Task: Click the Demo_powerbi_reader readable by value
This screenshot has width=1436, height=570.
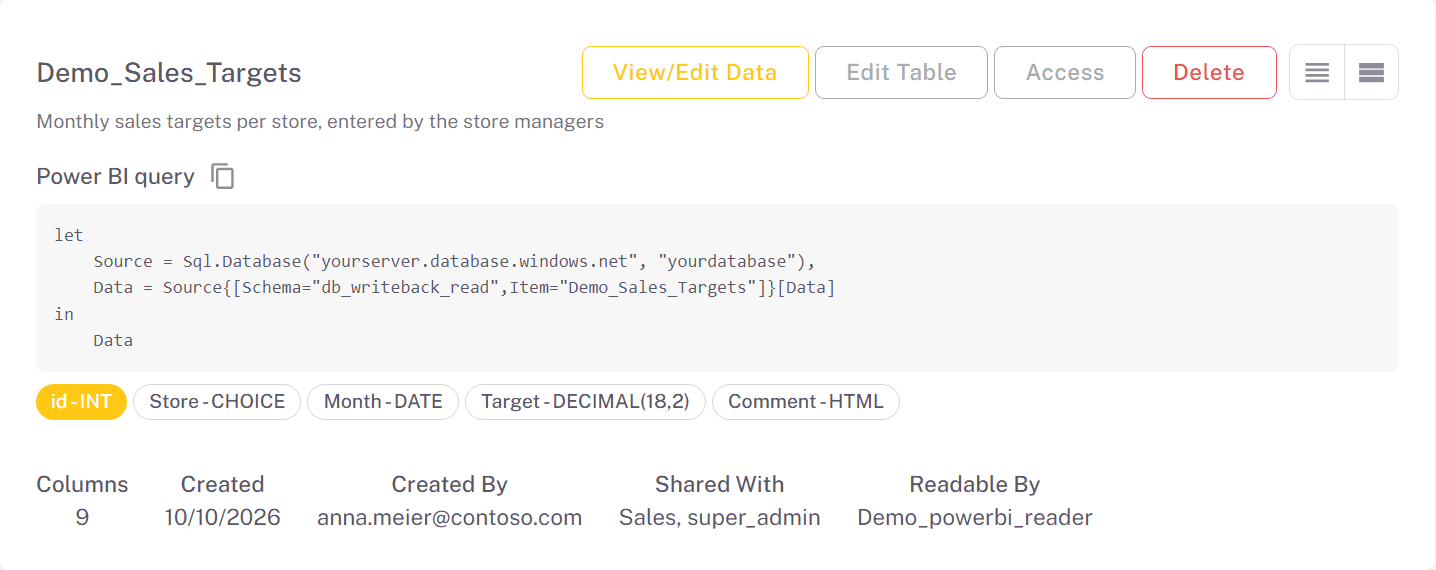Action: click(x=975, y=518)
